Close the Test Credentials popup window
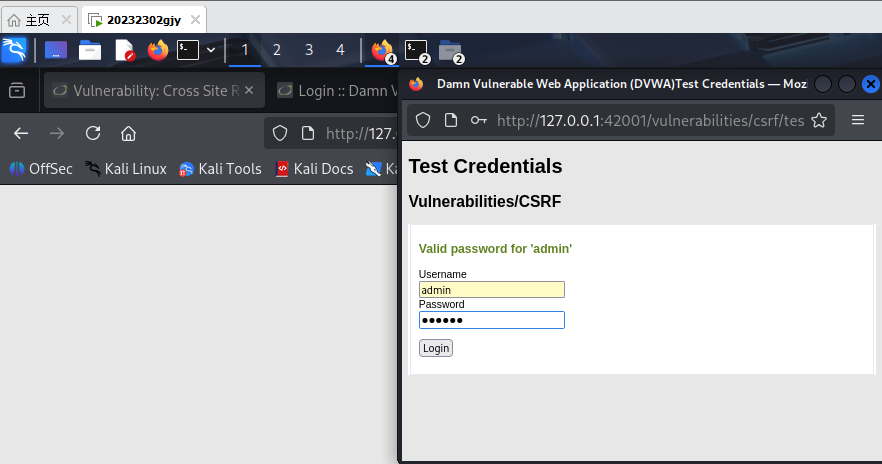This screenshot has width=882, height=464. (x=871, y=84)
